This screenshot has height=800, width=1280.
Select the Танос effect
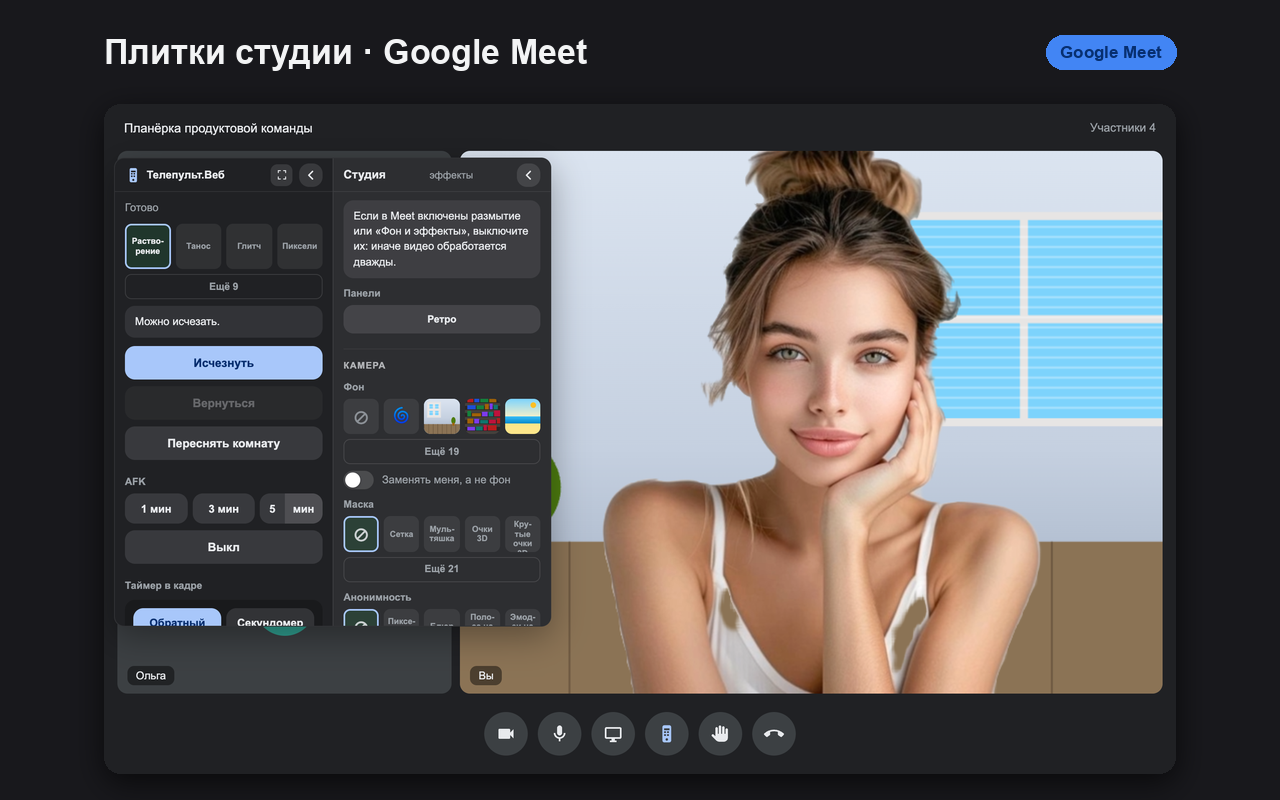198,246
